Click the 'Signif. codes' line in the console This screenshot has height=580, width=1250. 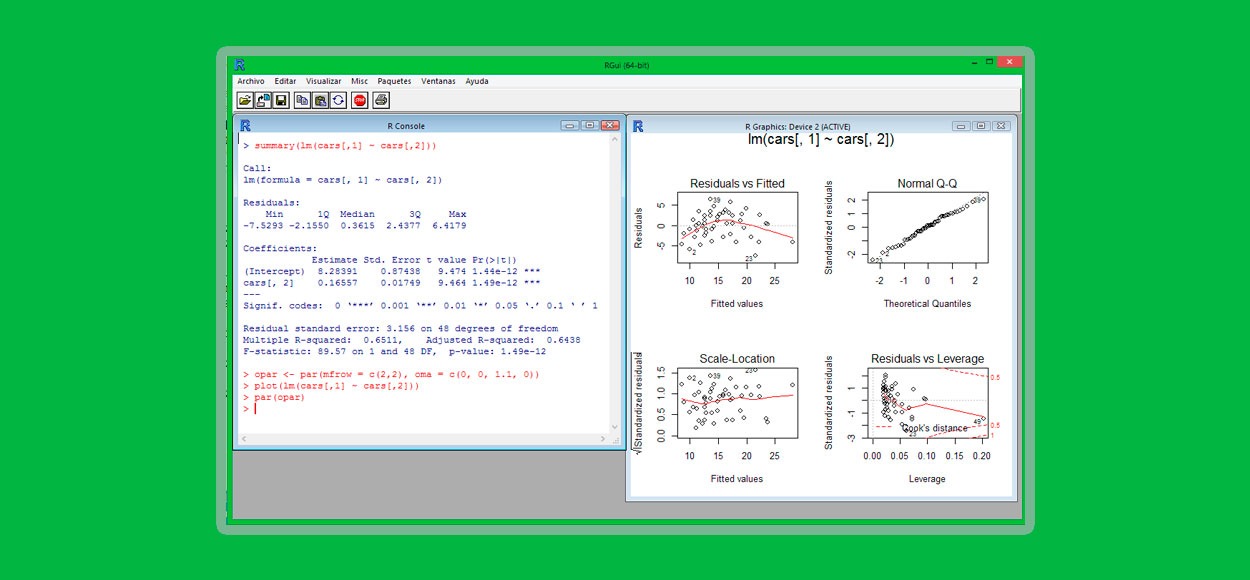pos(420,305)
